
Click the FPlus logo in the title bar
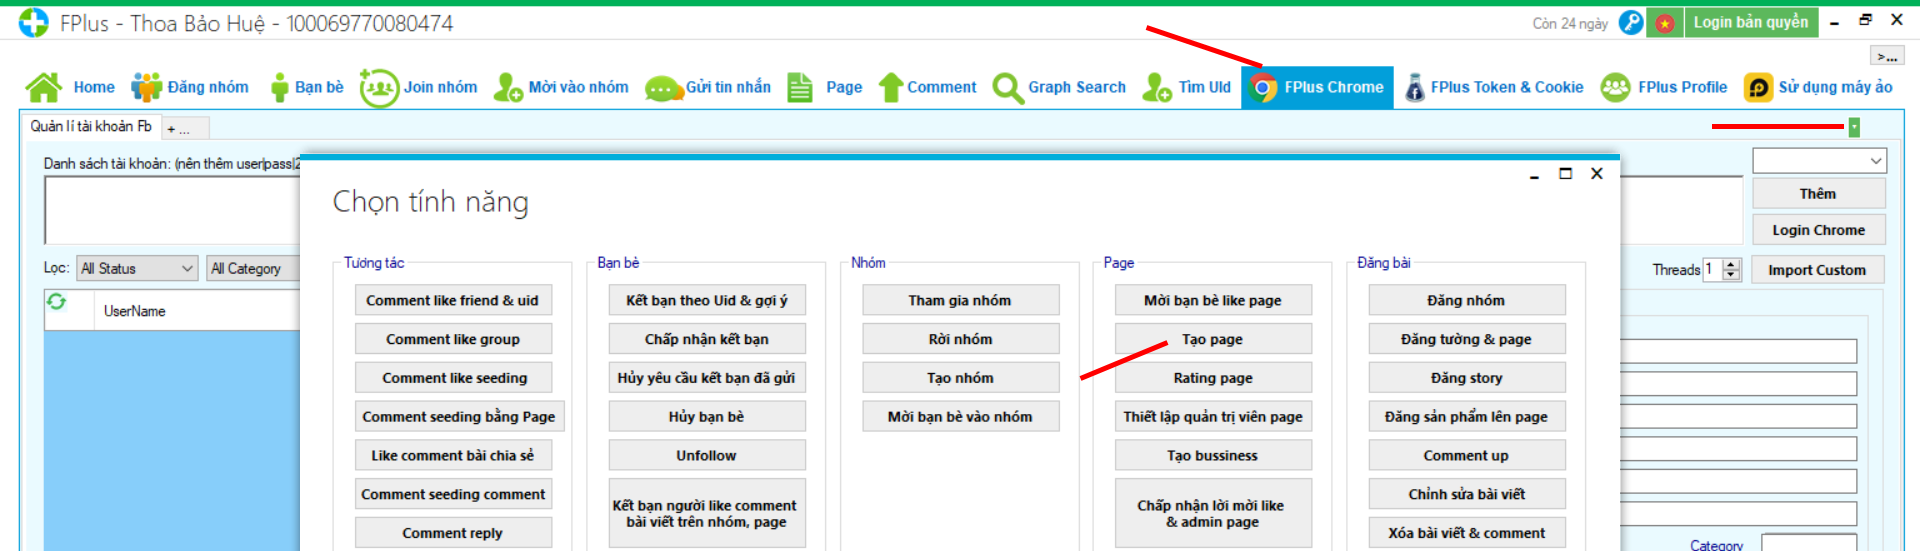(33, 22)
